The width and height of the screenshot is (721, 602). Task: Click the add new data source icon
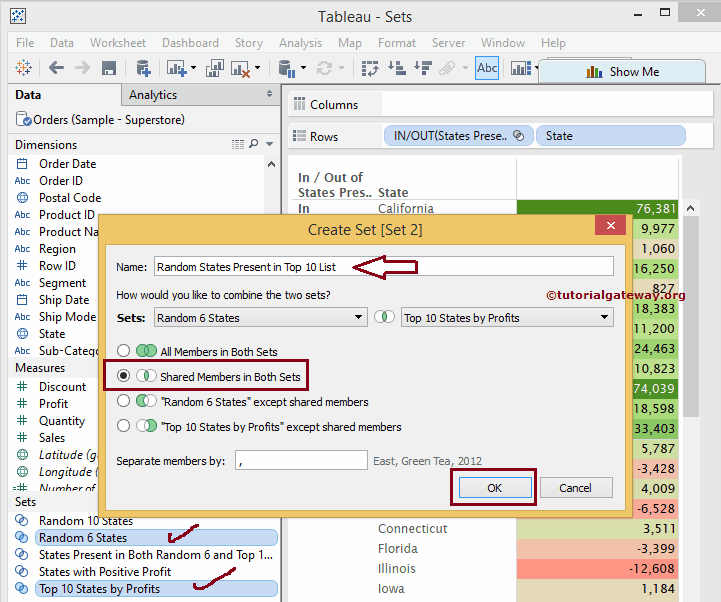click(143, 69)
